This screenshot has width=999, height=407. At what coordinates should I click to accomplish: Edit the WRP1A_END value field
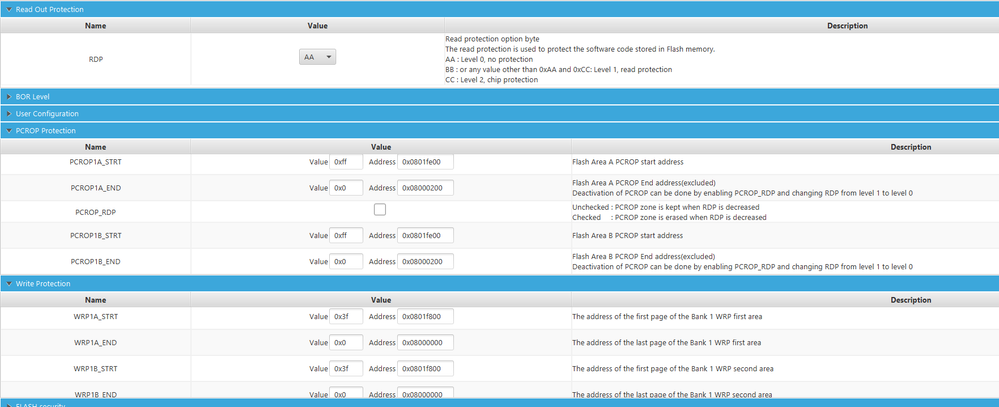coord(346,343)
